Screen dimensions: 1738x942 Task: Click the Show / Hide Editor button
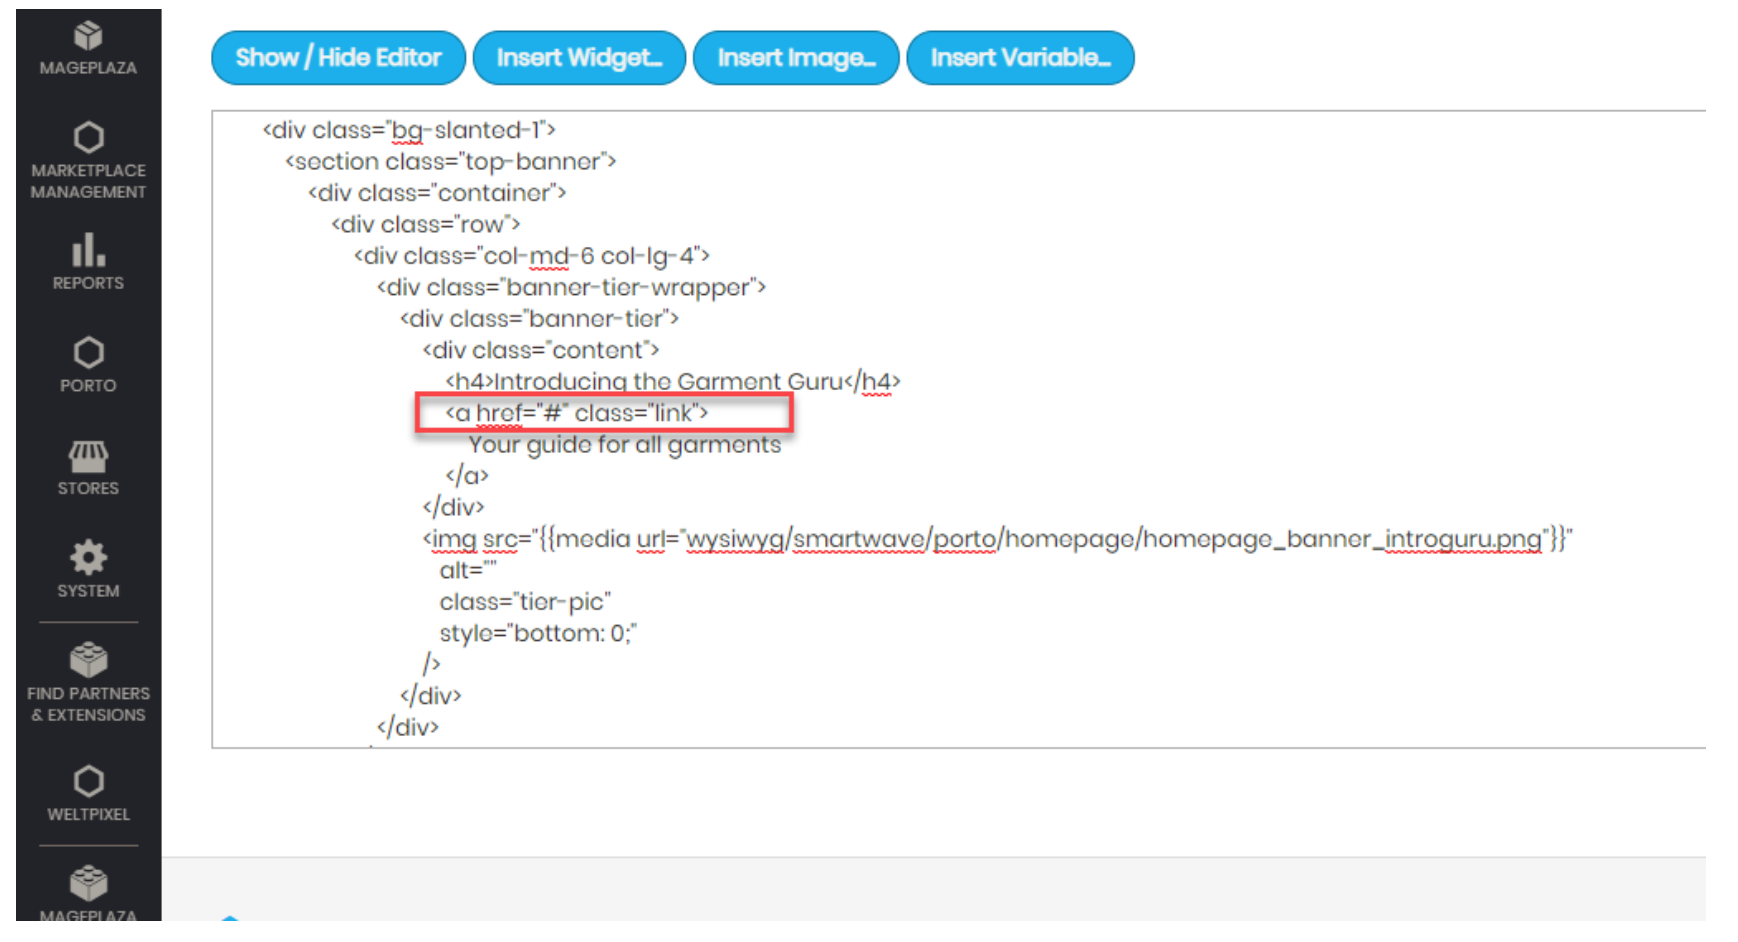coord(338,58)
